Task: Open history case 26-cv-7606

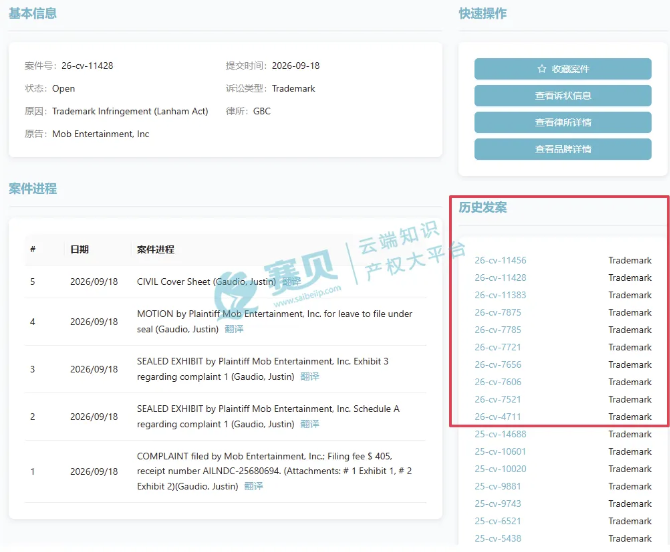Action: (498, 382)
